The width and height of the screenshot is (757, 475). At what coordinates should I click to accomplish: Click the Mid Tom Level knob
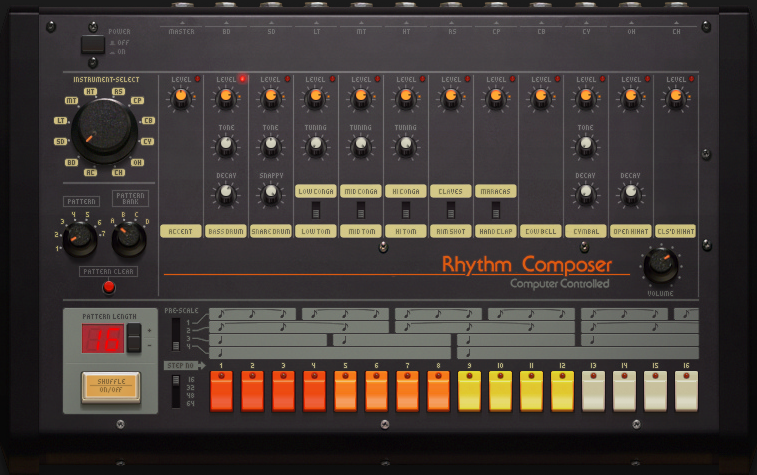point(361,98)
